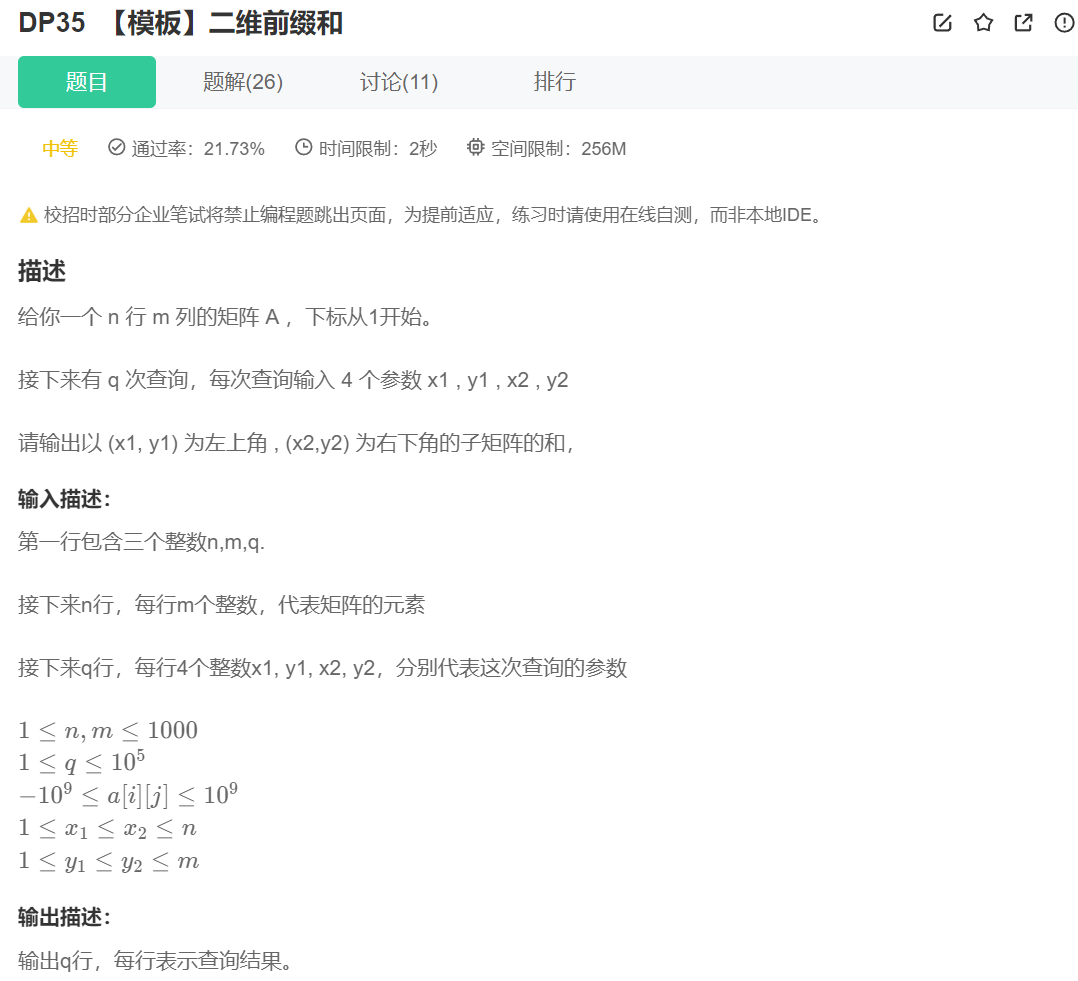Click the 空间限制: 256M text
The height and width of the screenshot is (981, 1078).
558,148
